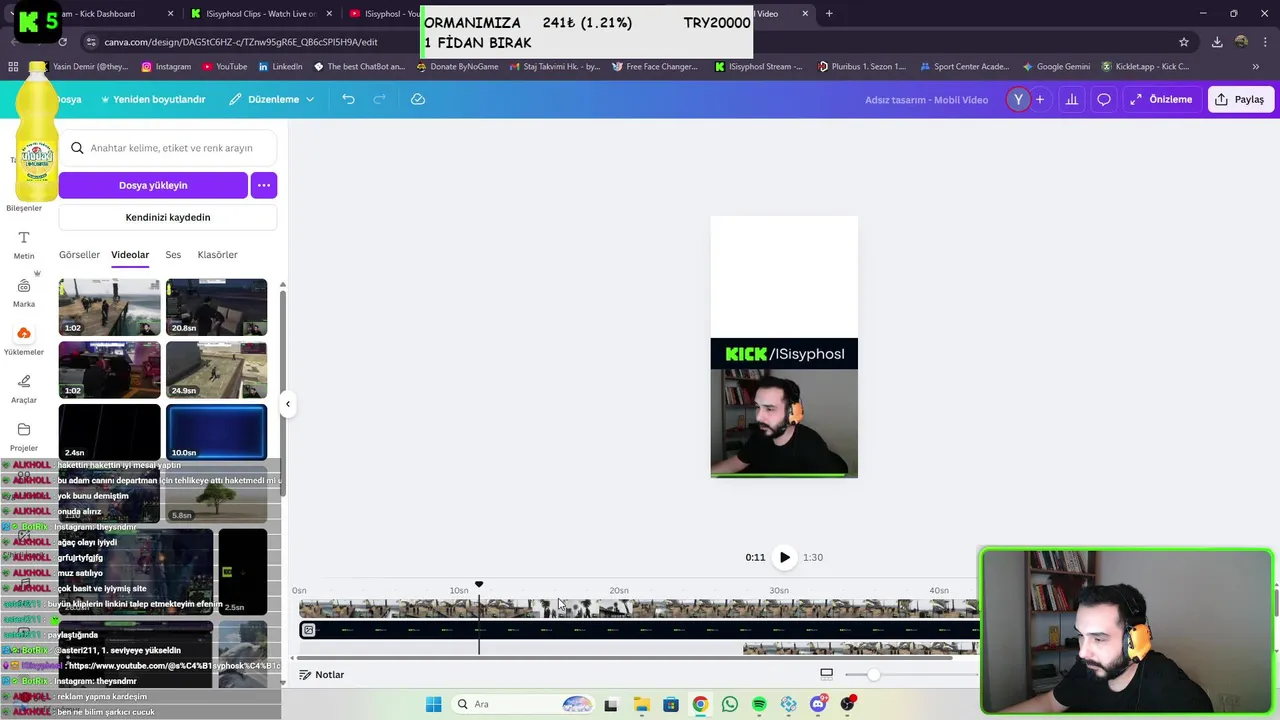
Task: Click the Adsız tasarım design title
Action: coord(926,99)
